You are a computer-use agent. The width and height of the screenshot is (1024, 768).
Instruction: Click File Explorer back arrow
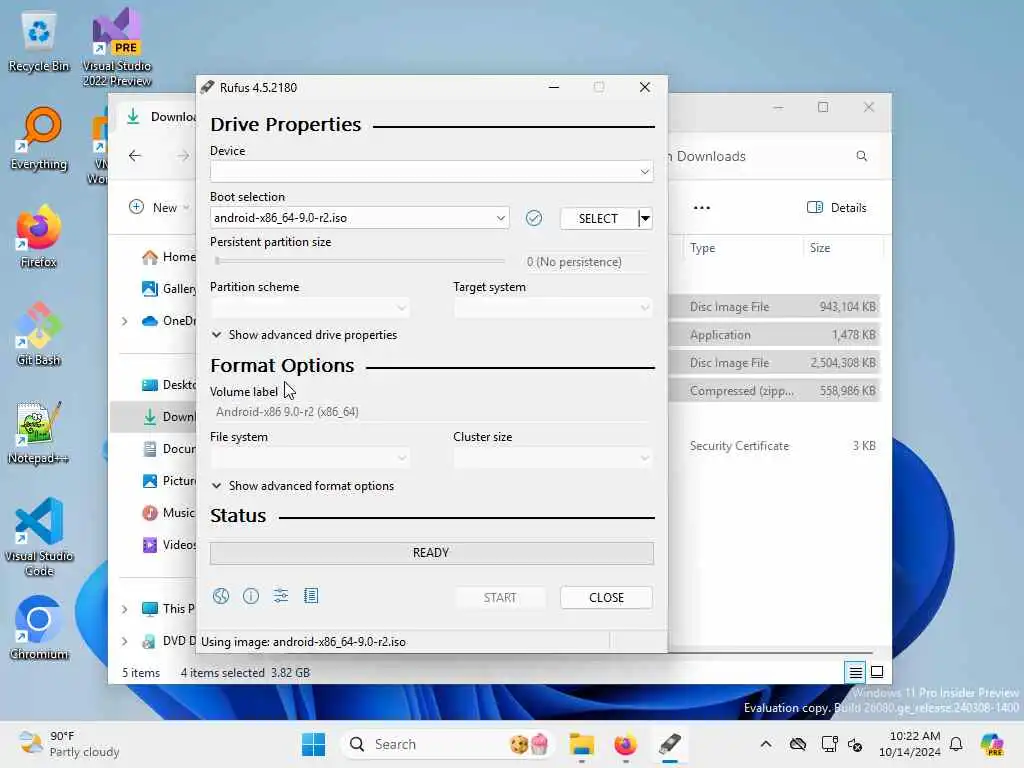[135, 155]
